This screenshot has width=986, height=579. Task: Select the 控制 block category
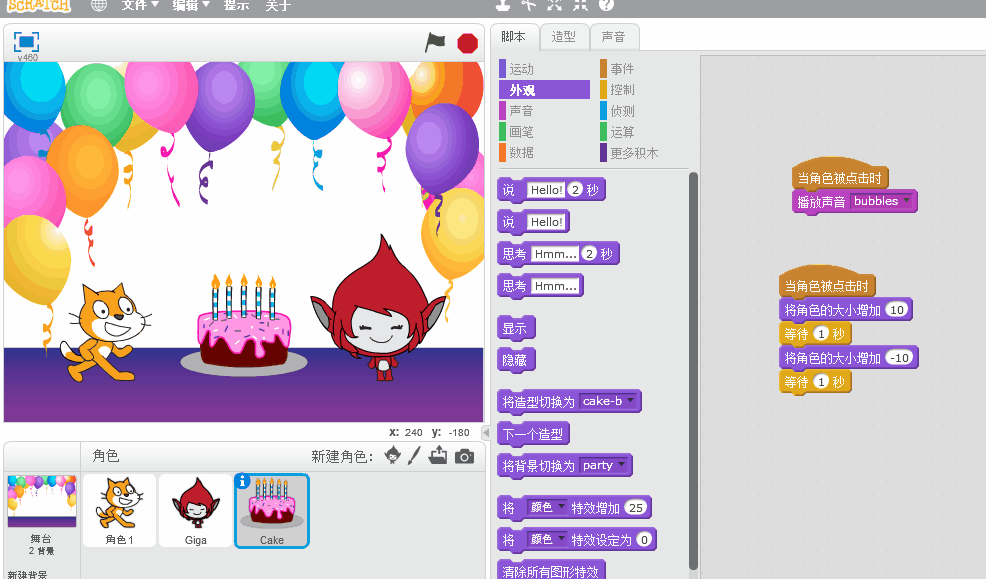623,90
